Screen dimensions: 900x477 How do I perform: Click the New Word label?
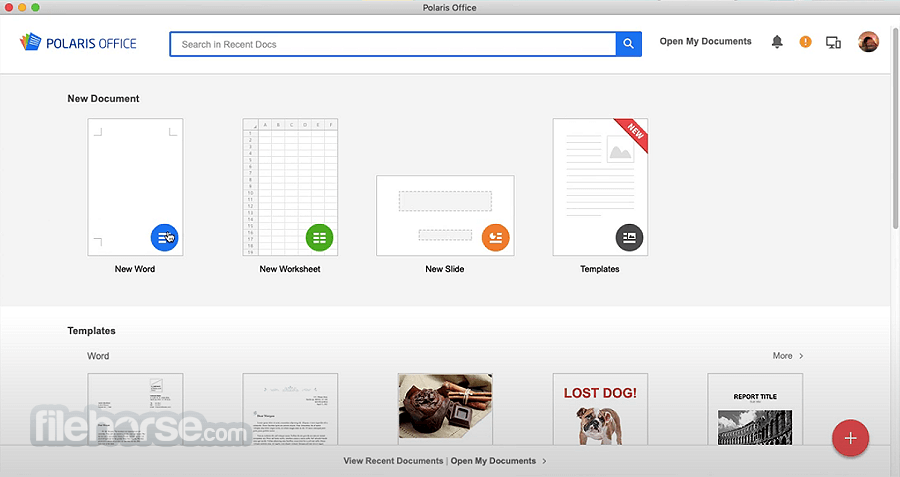135,269
